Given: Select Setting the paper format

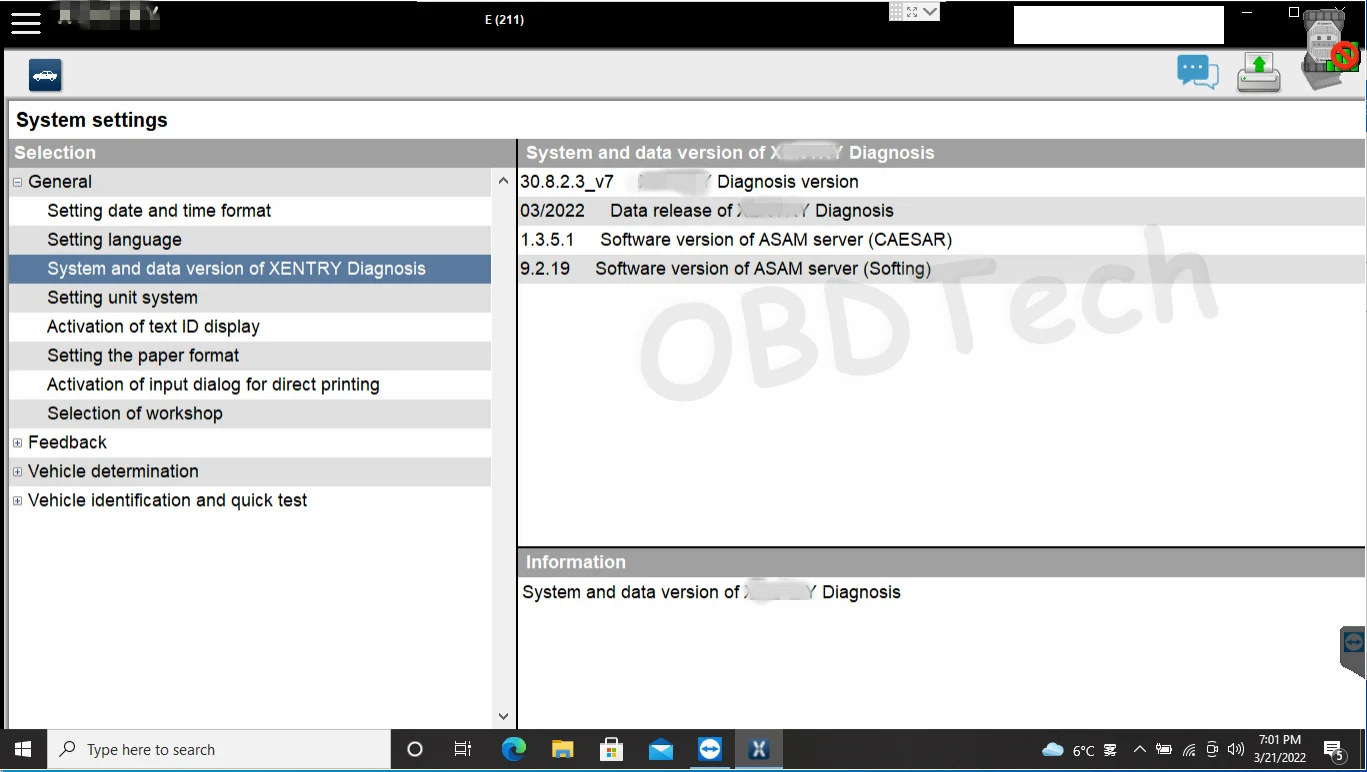Looking at the screenshot, I should (x=250, y=356).
